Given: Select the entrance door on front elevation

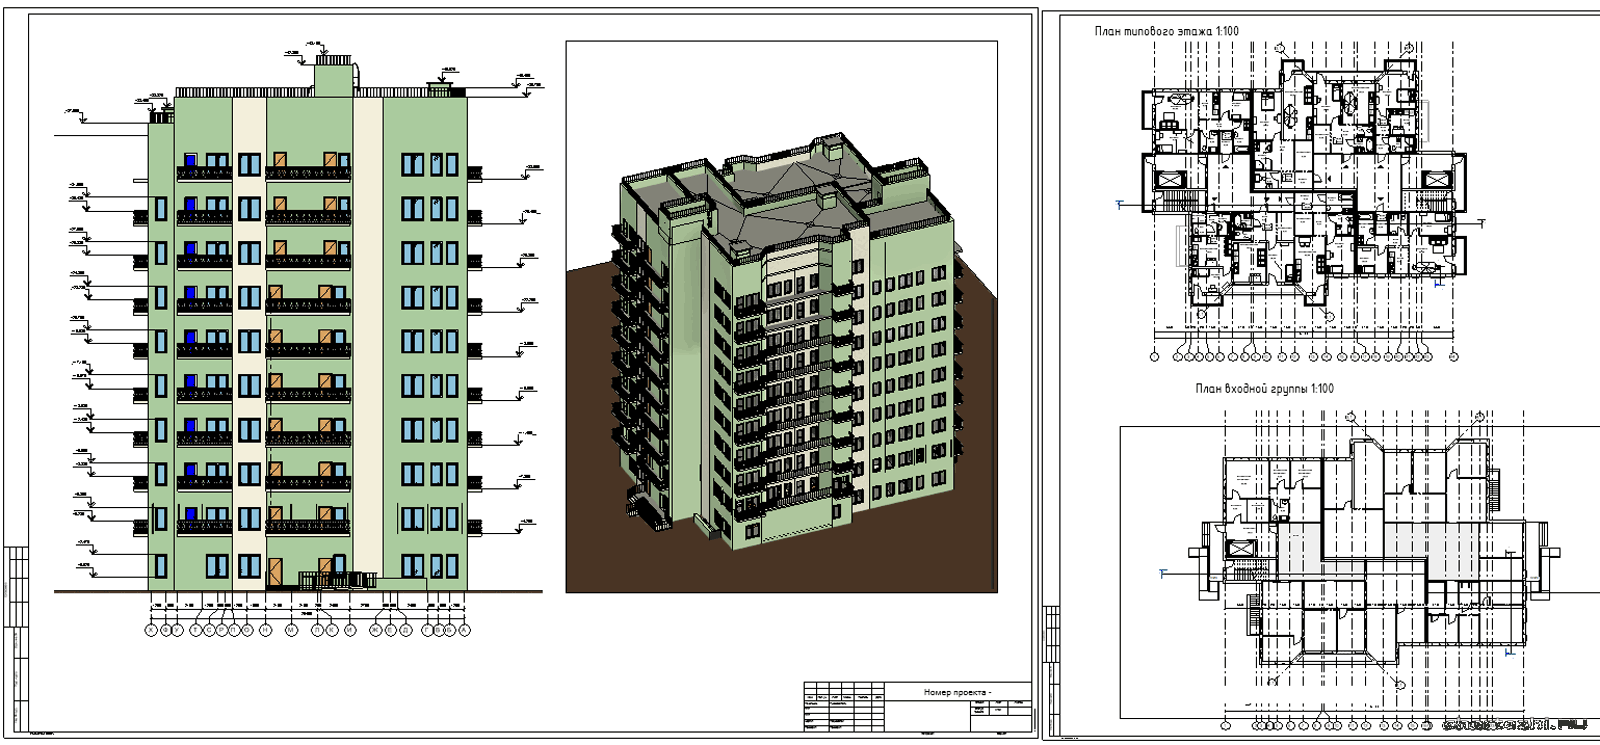Looking at the screenshot, I should coord(275,571).
